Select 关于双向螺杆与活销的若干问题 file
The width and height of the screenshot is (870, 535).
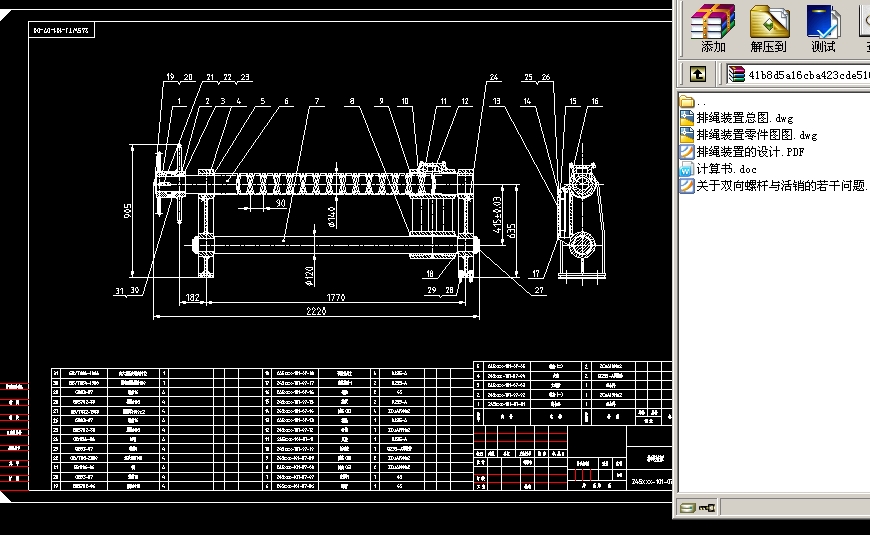click(780, 186)
